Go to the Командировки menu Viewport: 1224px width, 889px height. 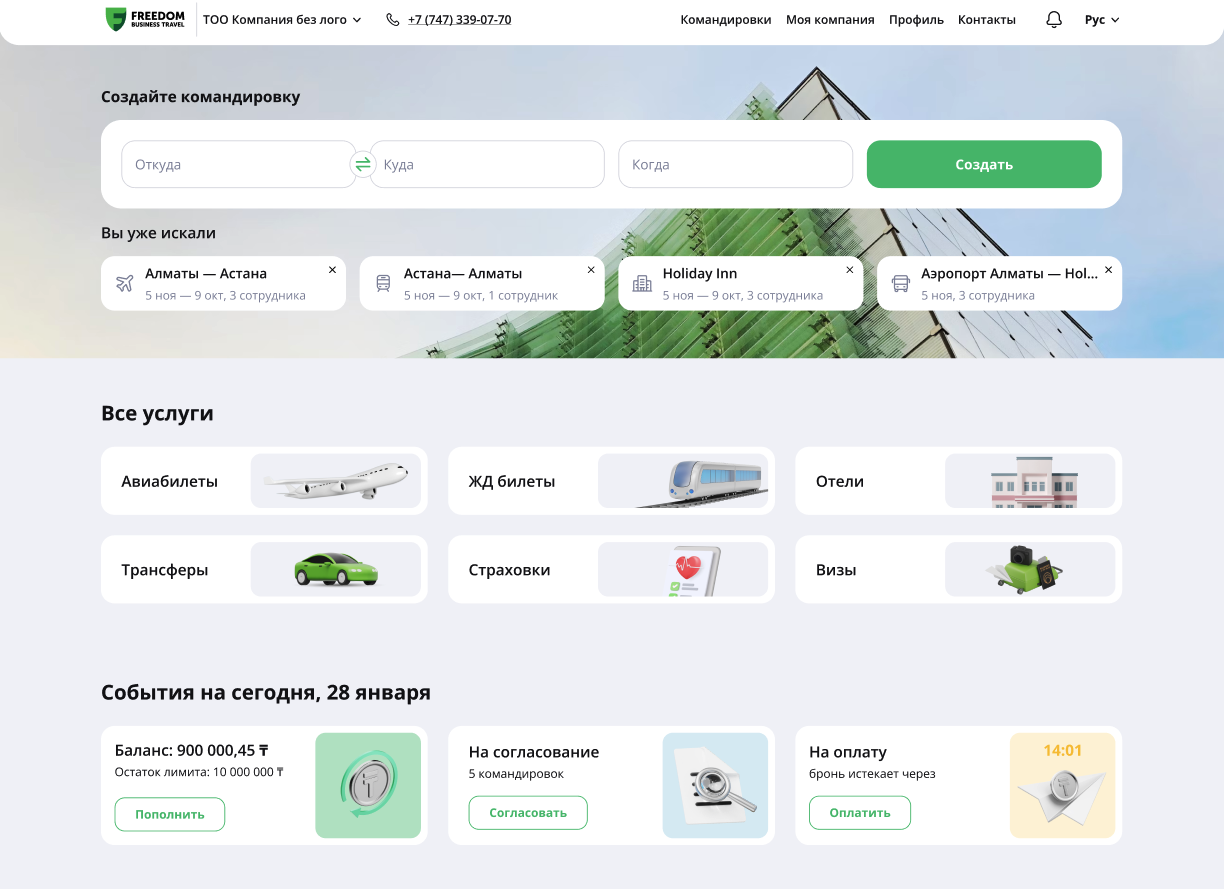(x=725, y=20)
